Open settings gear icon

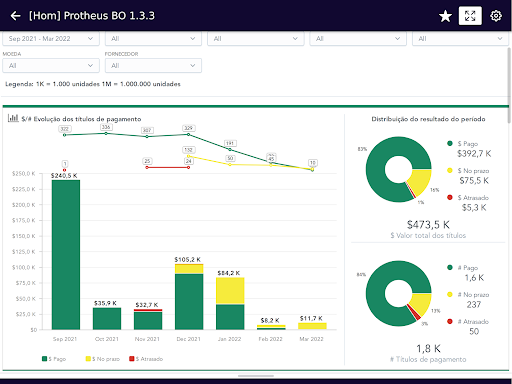tap(496, 16)
